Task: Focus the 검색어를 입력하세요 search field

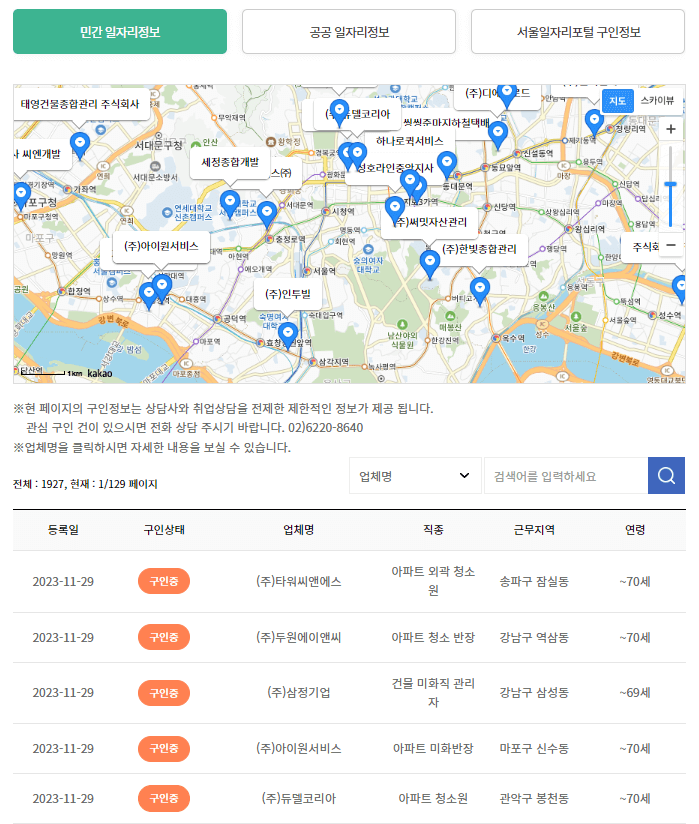Action: pos(566,476)
